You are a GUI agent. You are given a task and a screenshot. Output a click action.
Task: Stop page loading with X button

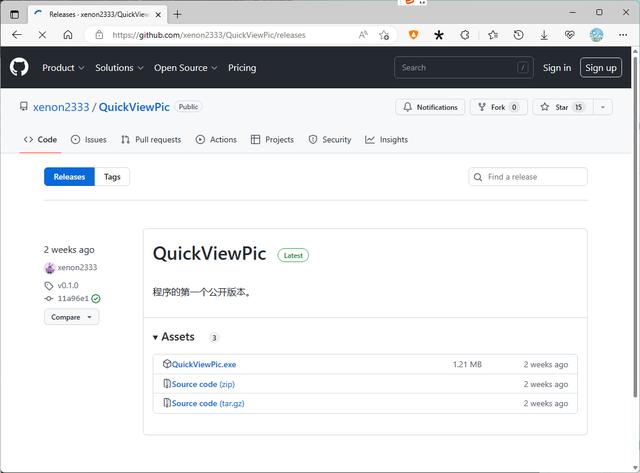pyautogui.click(x=42, y=35)
